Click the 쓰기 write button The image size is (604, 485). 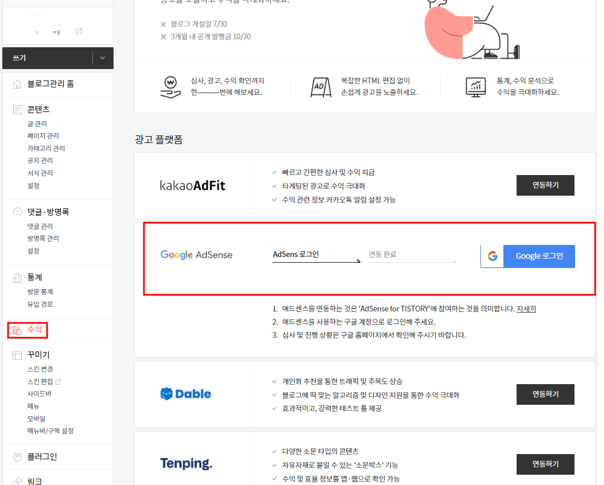click(48, 58)
